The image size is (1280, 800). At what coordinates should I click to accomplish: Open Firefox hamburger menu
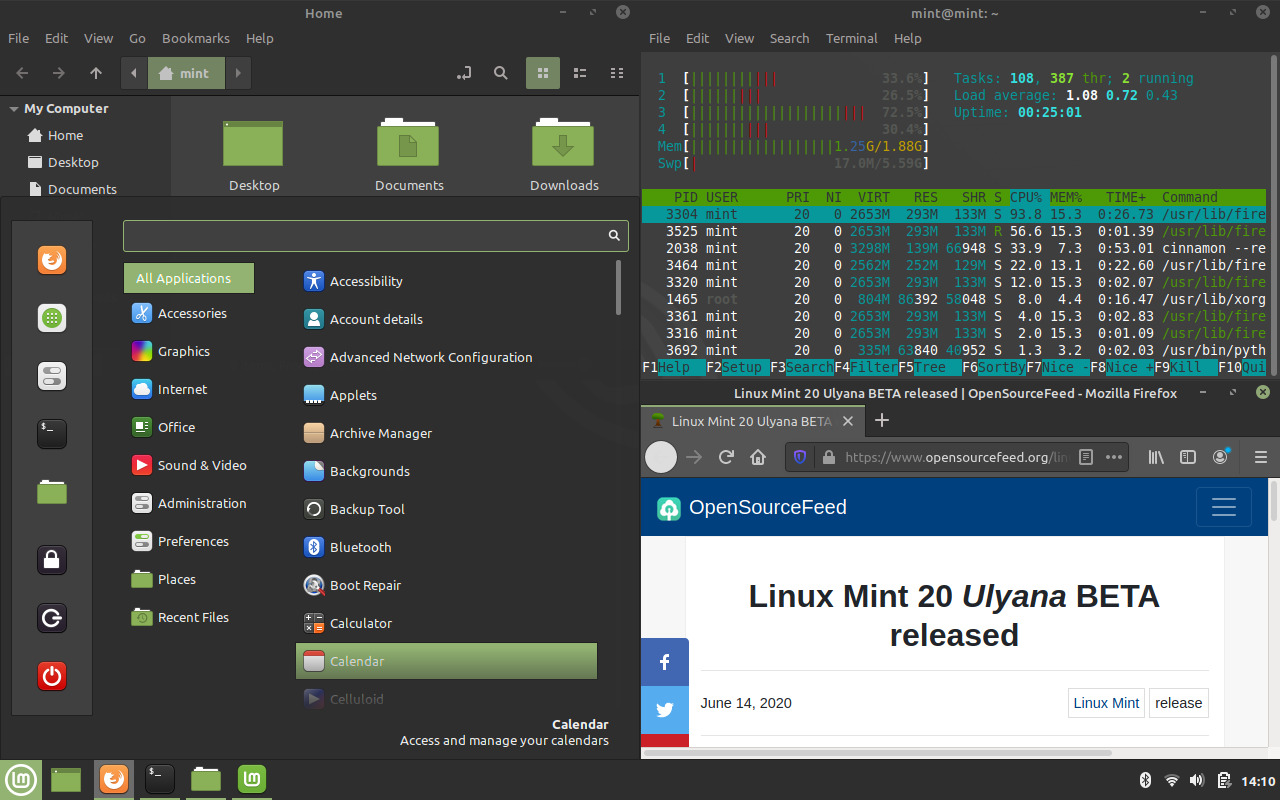1260,457
